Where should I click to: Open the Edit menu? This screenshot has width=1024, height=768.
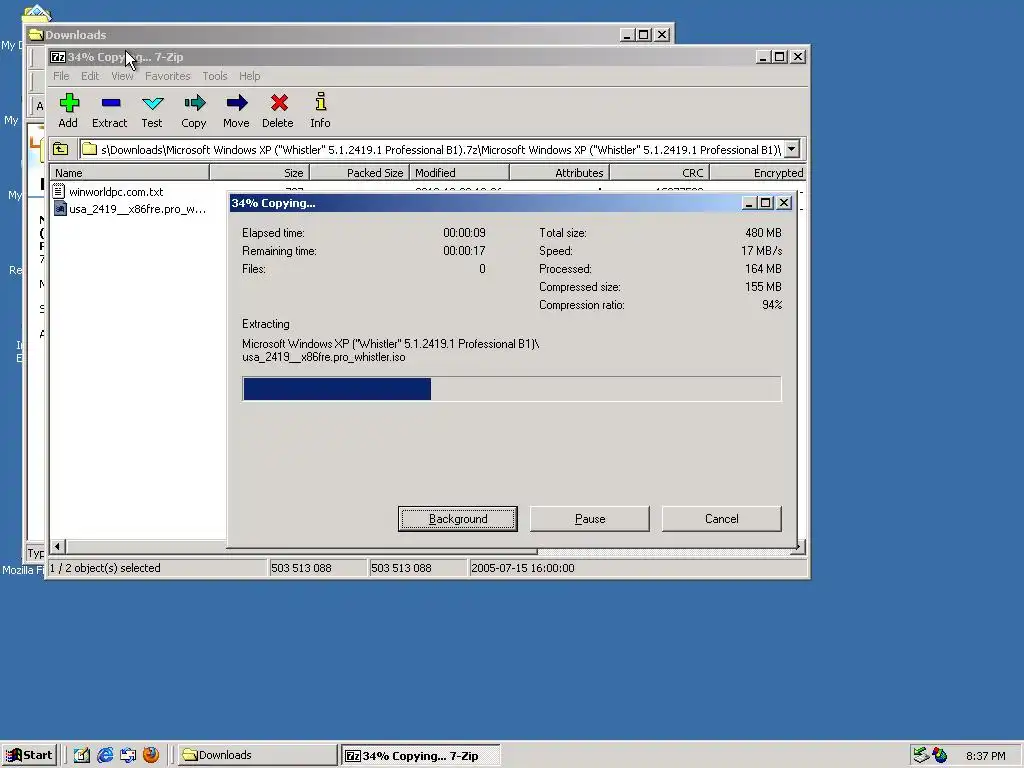[90, 76]
